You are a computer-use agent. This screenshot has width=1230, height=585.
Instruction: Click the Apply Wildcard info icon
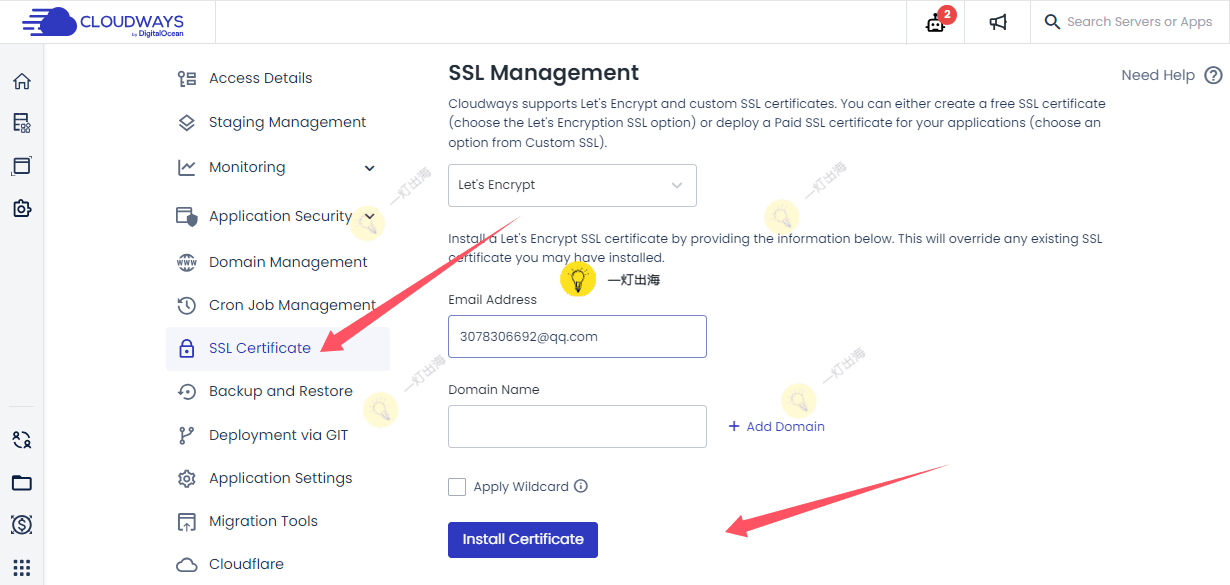pyautogui.click(x=581, y=486)
